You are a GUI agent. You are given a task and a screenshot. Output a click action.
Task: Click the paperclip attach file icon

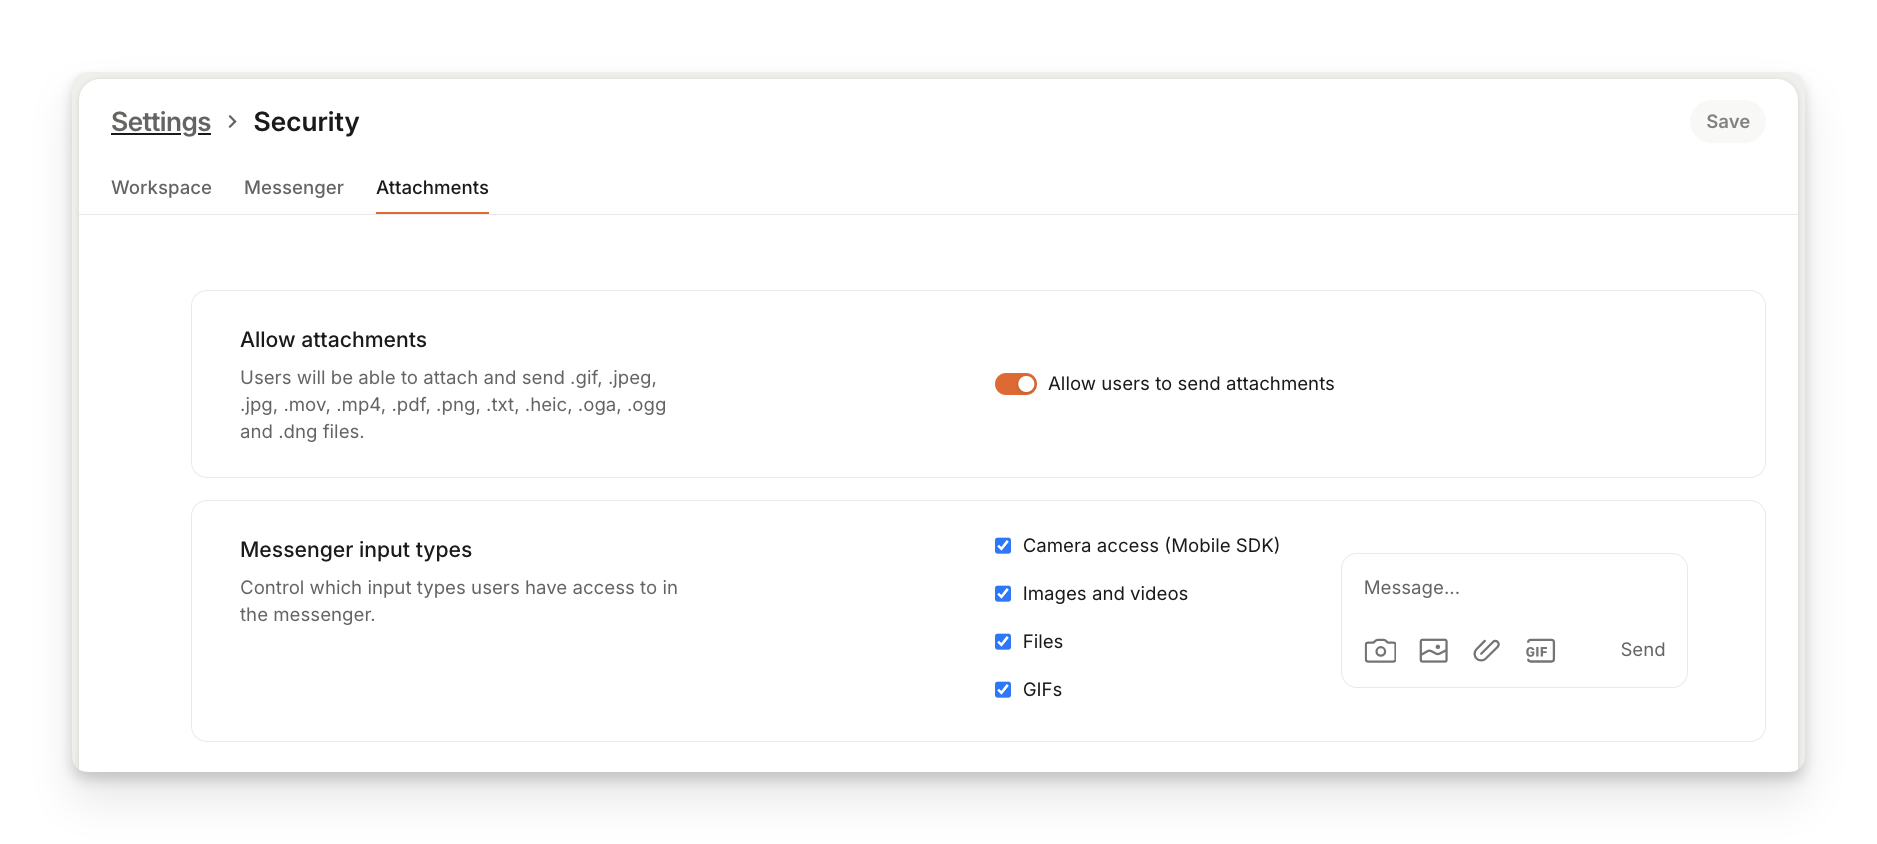[x=1486, y=651]
